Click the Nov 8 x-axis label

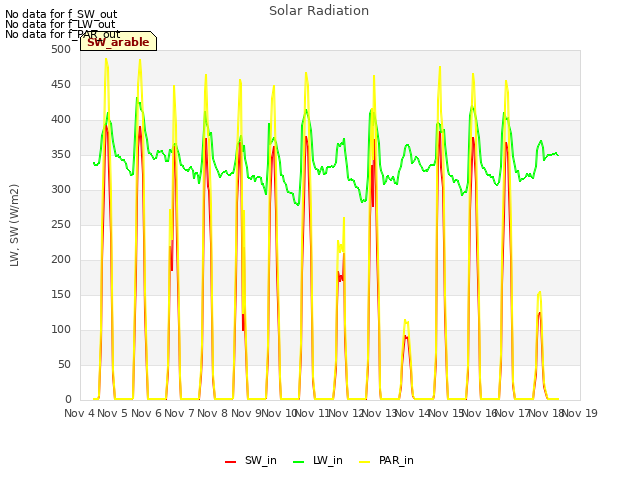point(213,413)
